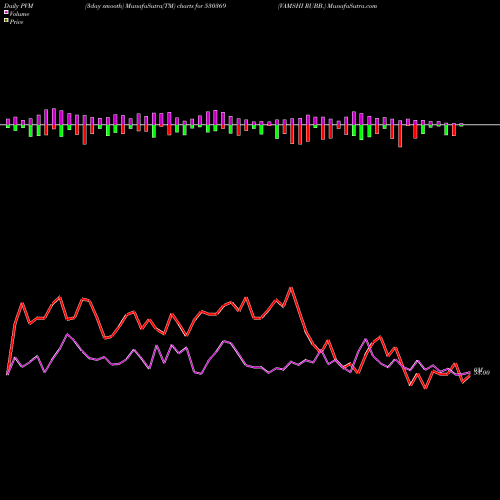Click the Price legend color swatch
This screenshot has width=500, height=500.
[6, 21]
